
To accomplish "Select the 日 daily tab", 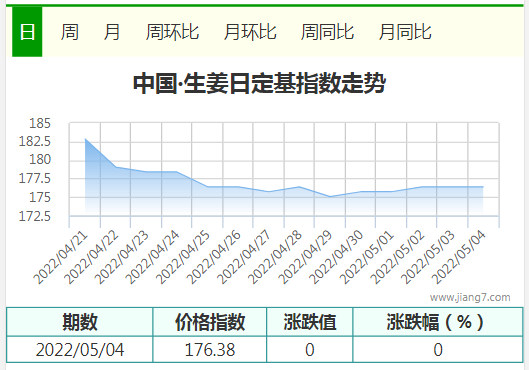I will coord(27,32).
